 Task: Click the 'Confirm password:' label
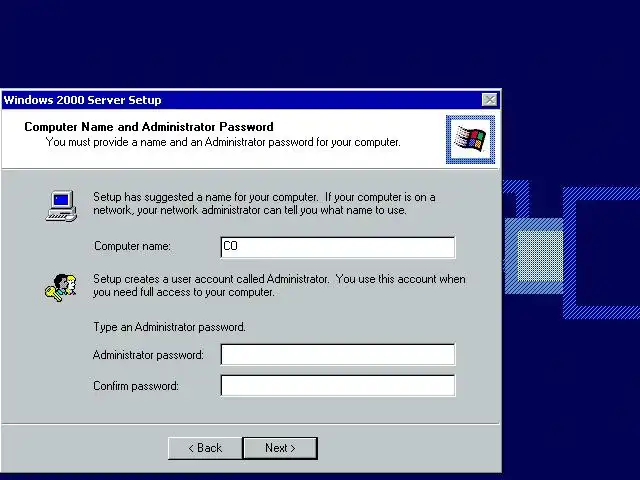pyautogui.click(x=136, y=386)
